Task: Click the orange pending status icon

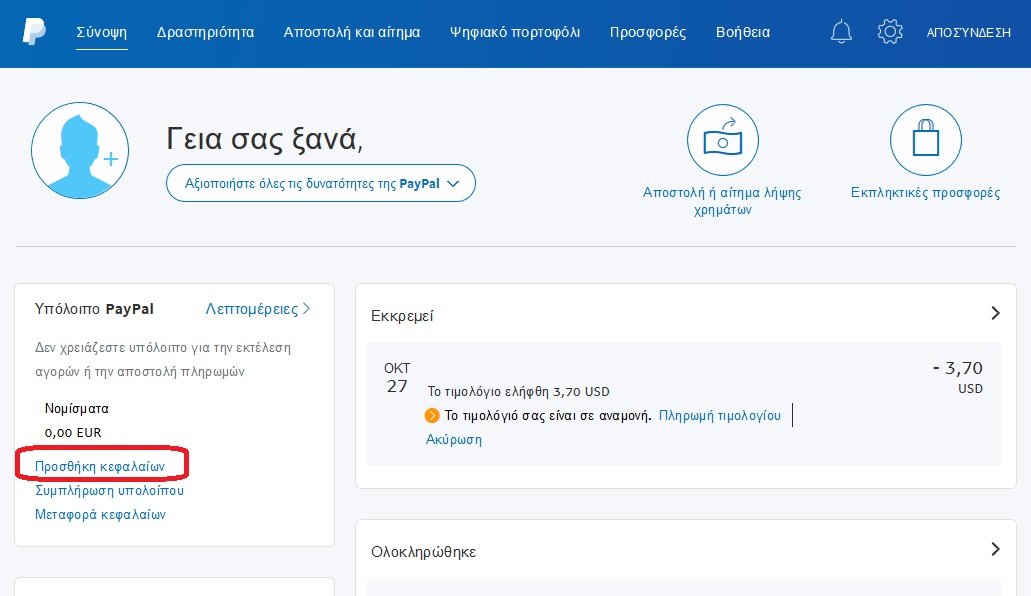Action: pyautogui.click(x=432, y=416)
